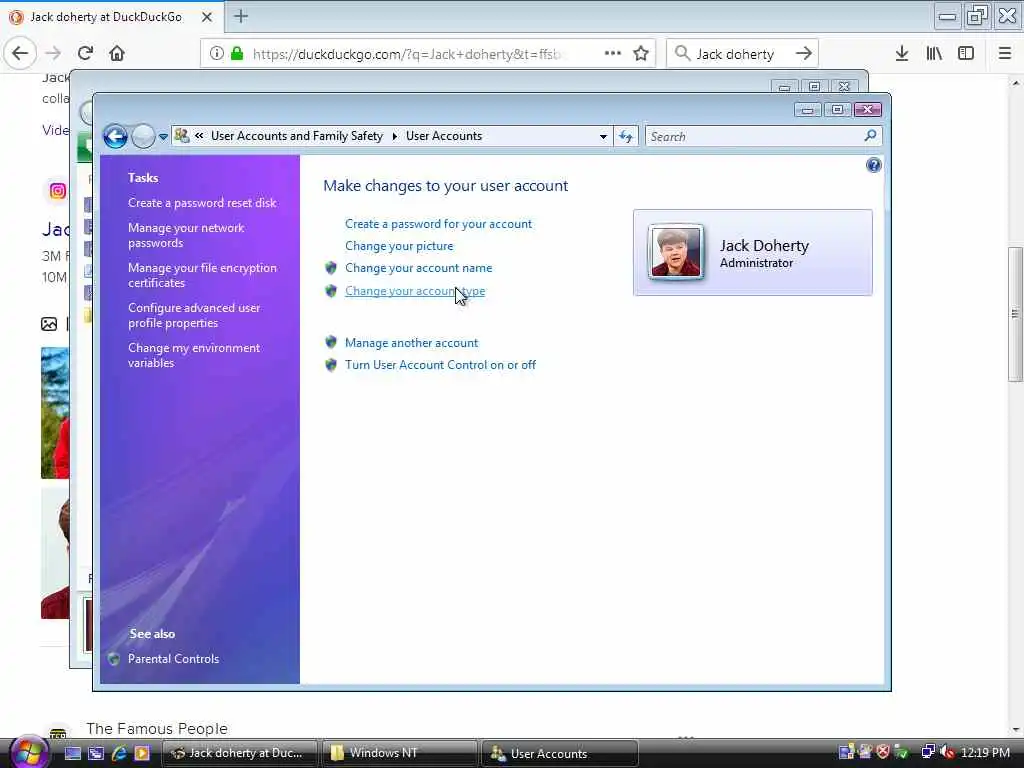
Task: Bookmark this page with the star icon
Action: click(x=641, y=54)
